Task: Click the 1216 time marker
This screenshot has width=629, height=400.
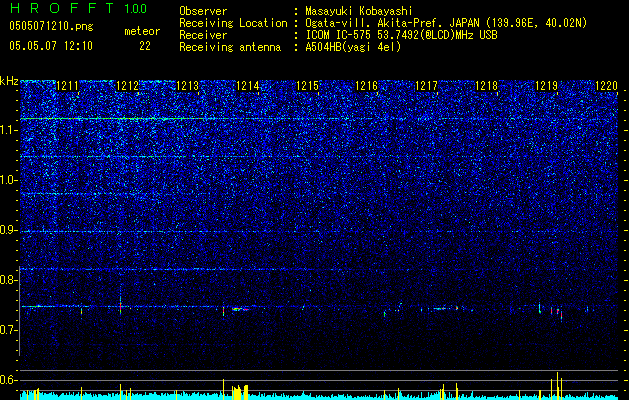Action: pos(367,86)
